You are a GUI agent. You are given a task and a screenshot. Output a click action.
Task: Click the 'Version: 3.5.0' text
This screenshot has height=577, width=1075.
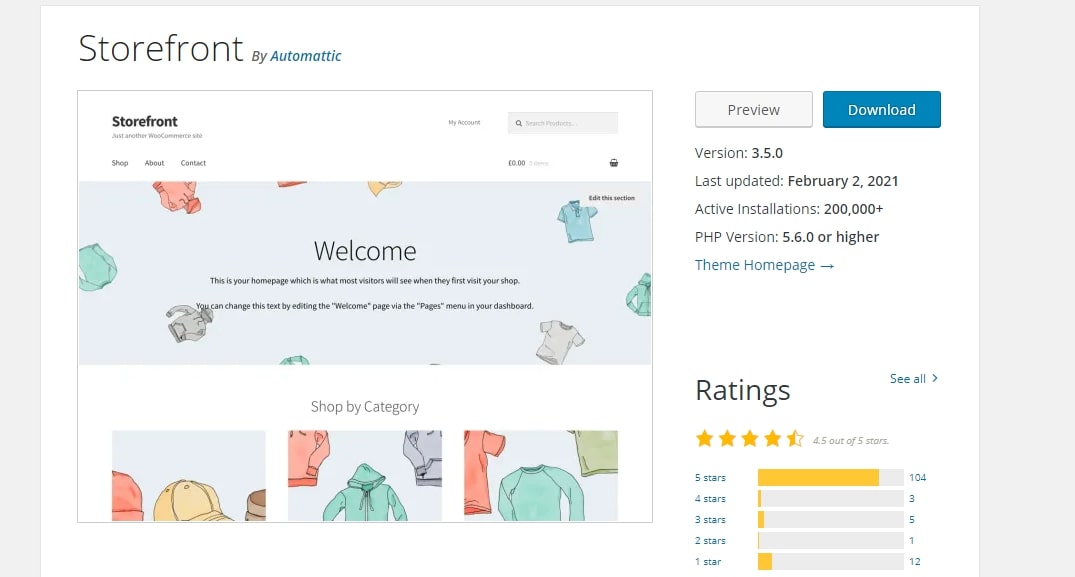coord(738,153)
